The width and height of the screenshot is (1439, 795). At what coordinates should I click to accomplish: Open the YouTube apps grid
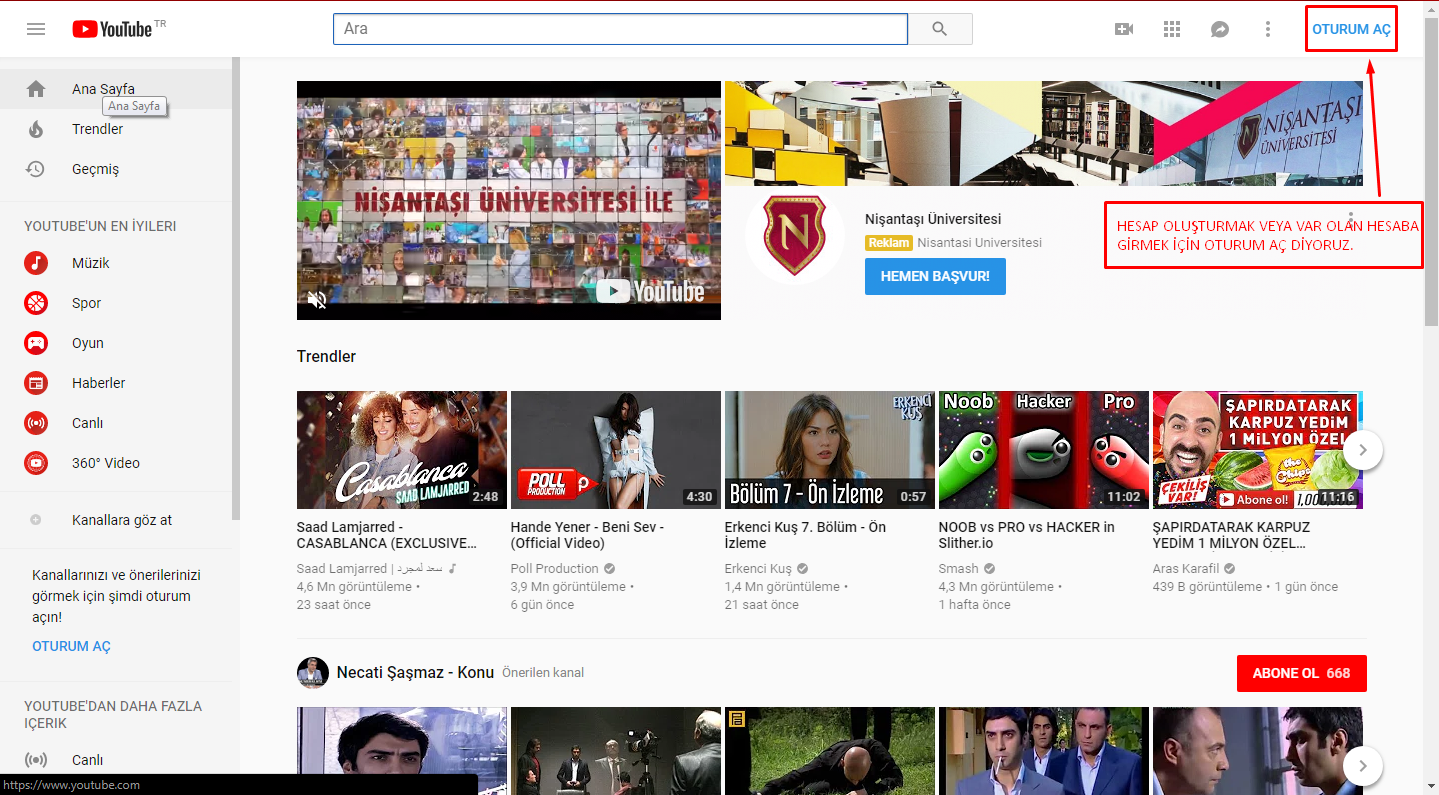pyautogui.click(x=1172, y=29)
